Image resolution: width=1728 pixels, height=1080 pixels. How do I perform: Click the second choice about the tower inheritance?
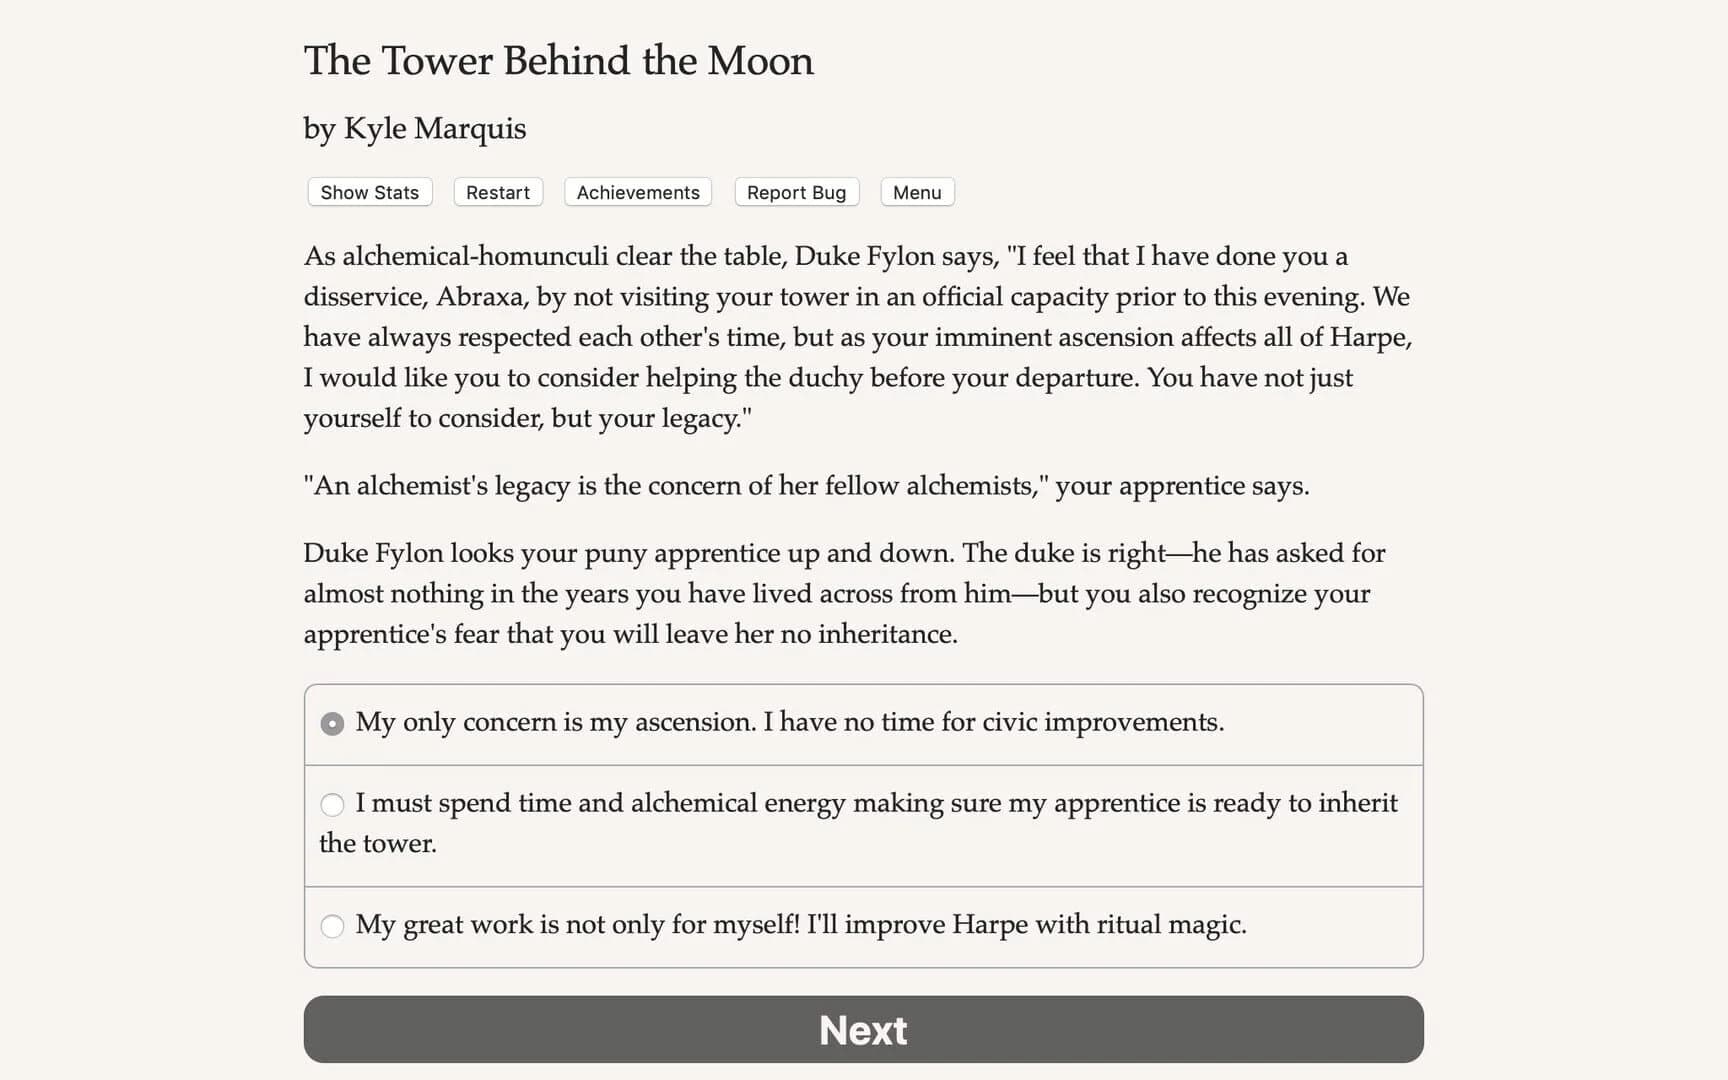point(860,823)
